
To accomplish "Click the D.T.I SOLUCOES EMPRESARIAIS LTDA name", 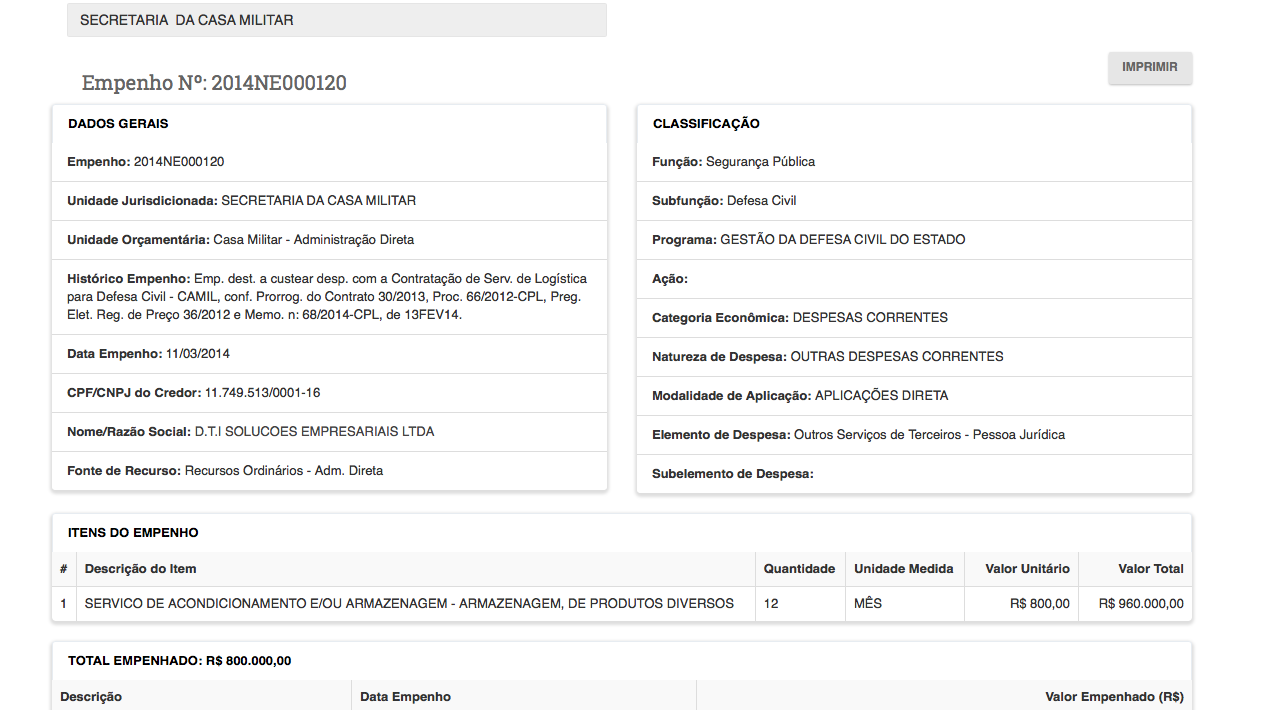I will (314, 432).
